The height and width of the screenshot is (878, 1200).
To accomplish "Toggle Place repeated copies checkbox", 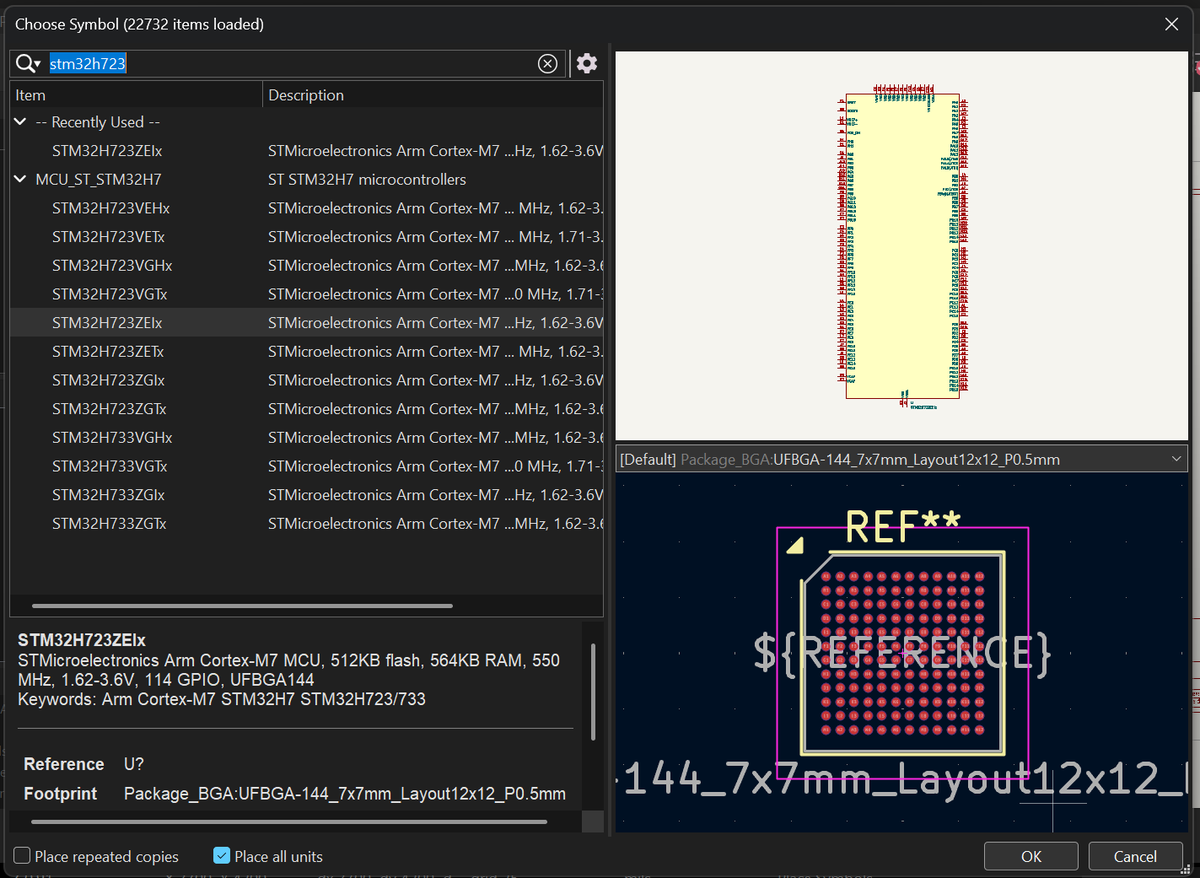I will 22,856.
